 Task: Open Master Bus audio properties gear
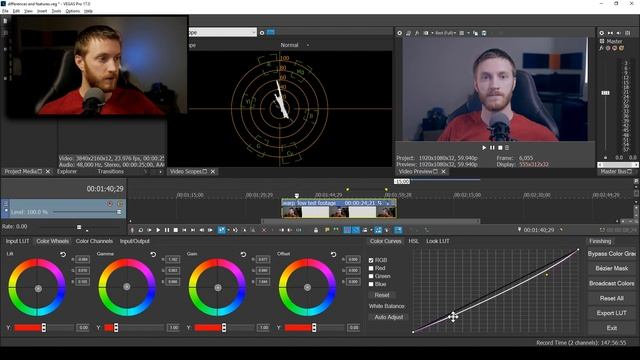coord(602,33)
